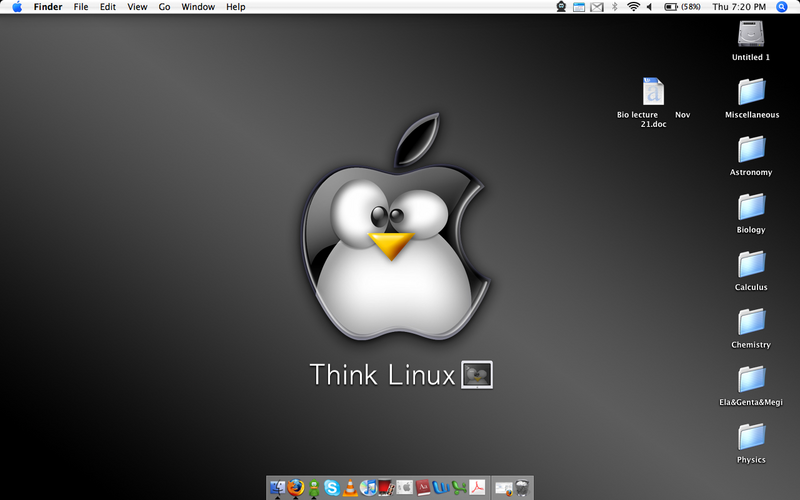Open the Finder menu
Screen dimensions: 800x500
point(48,7)
